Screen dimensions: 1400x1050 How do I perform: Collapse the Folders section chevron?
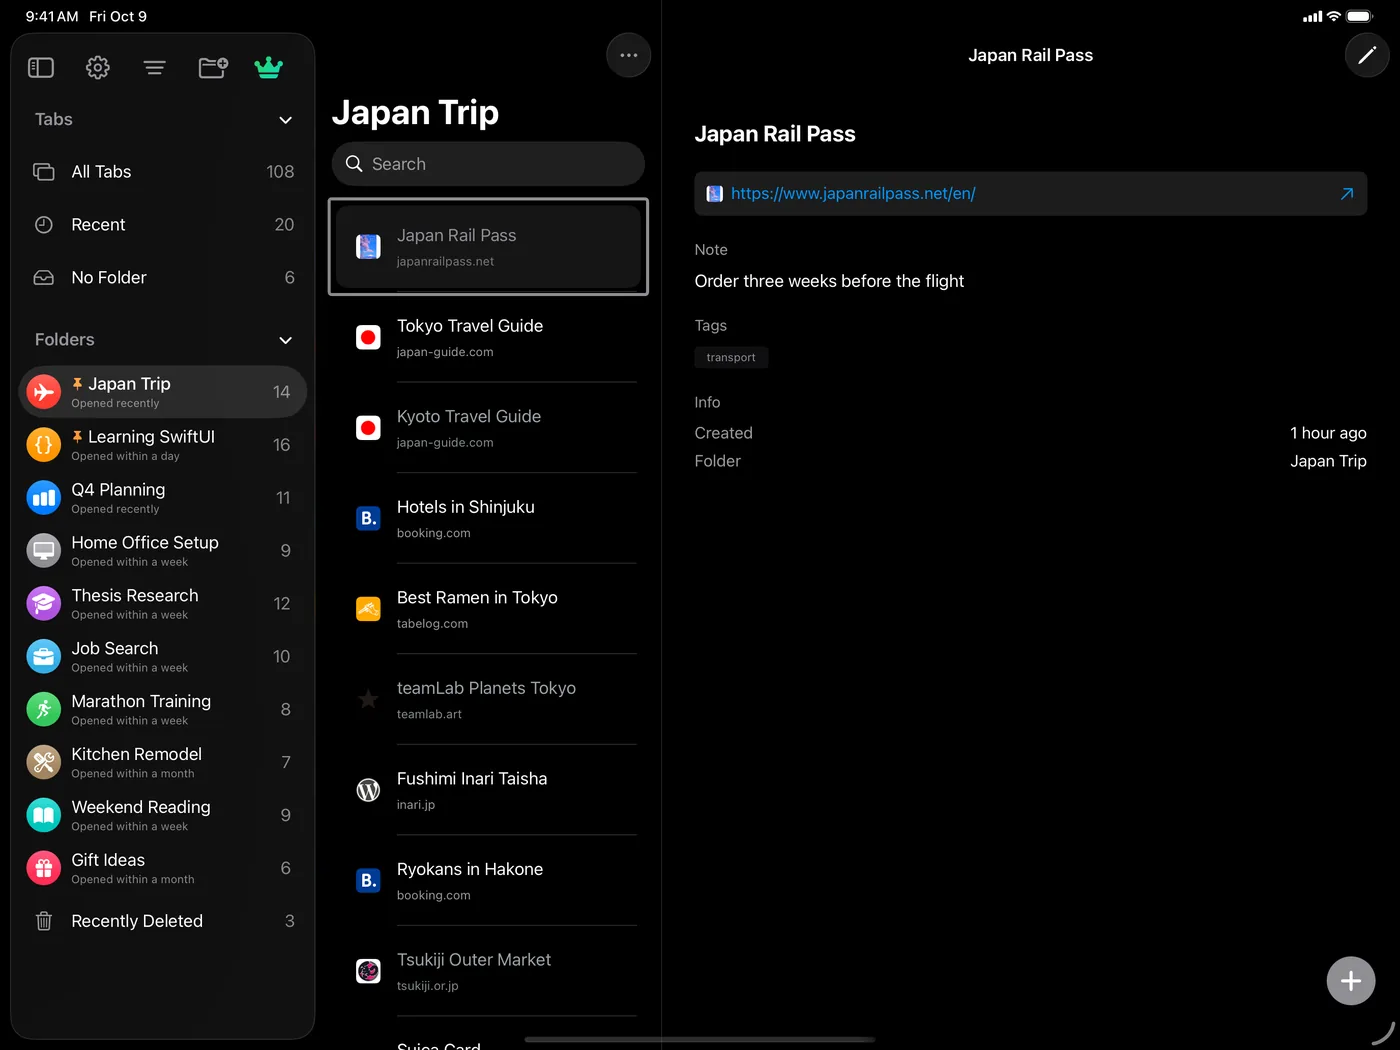click(285, 340)
